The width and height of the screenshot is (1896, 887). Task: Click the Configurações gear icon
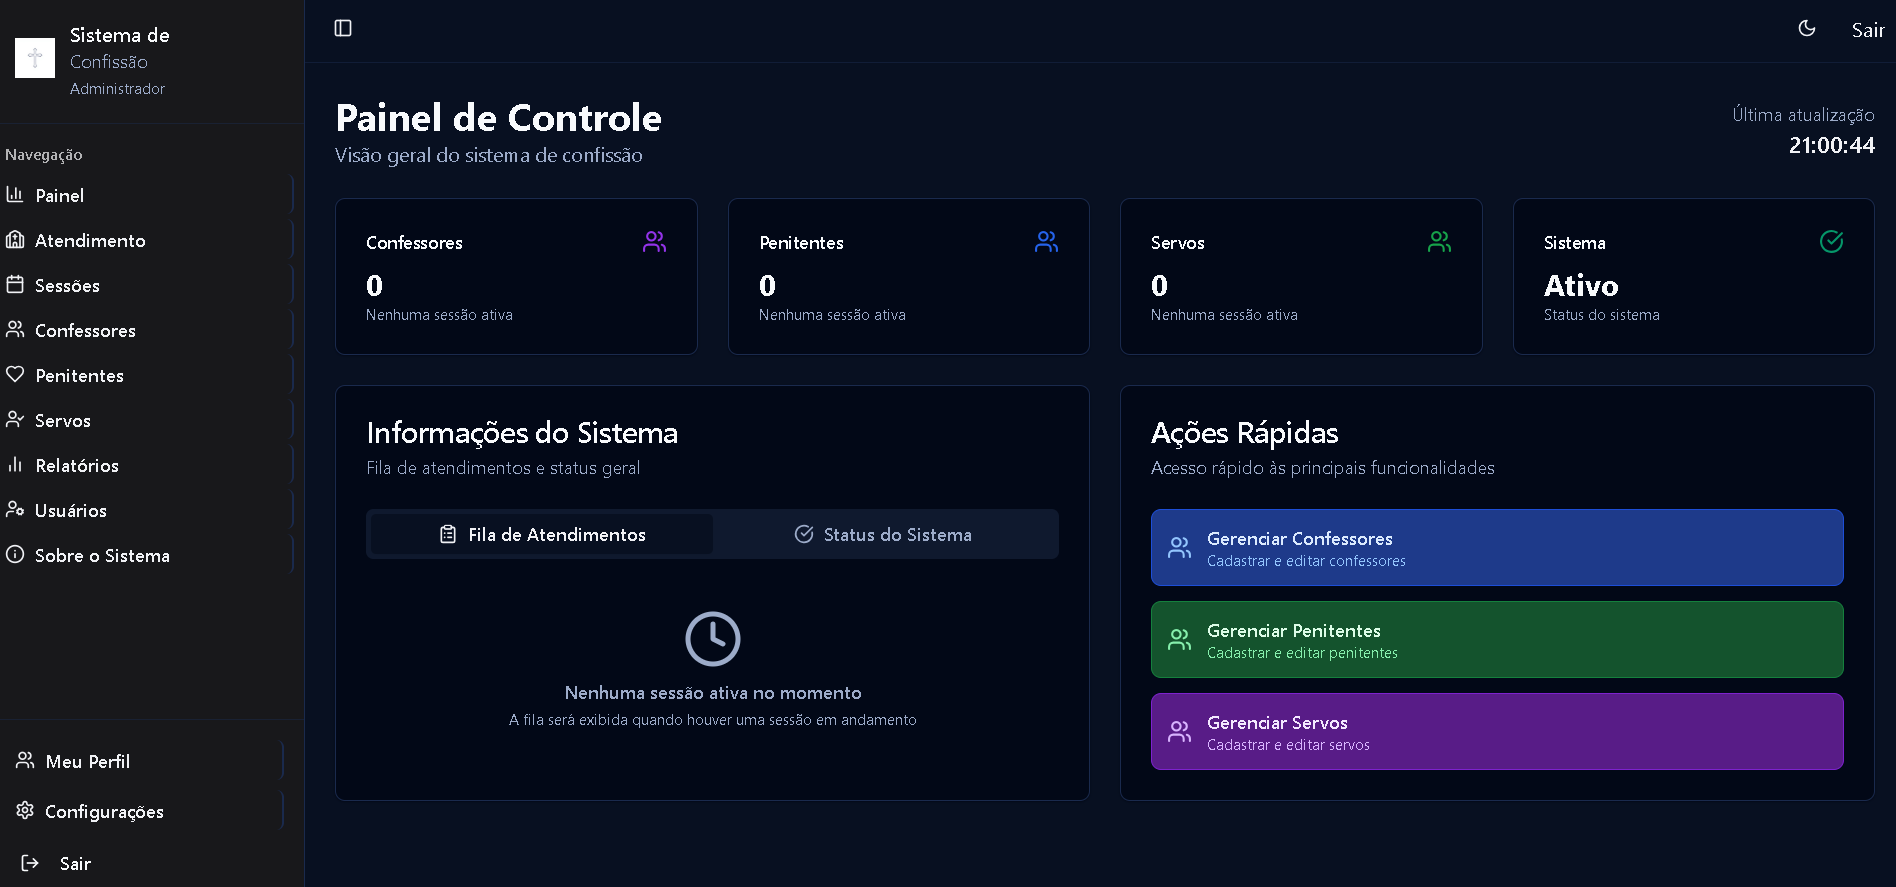pos(25,811)
